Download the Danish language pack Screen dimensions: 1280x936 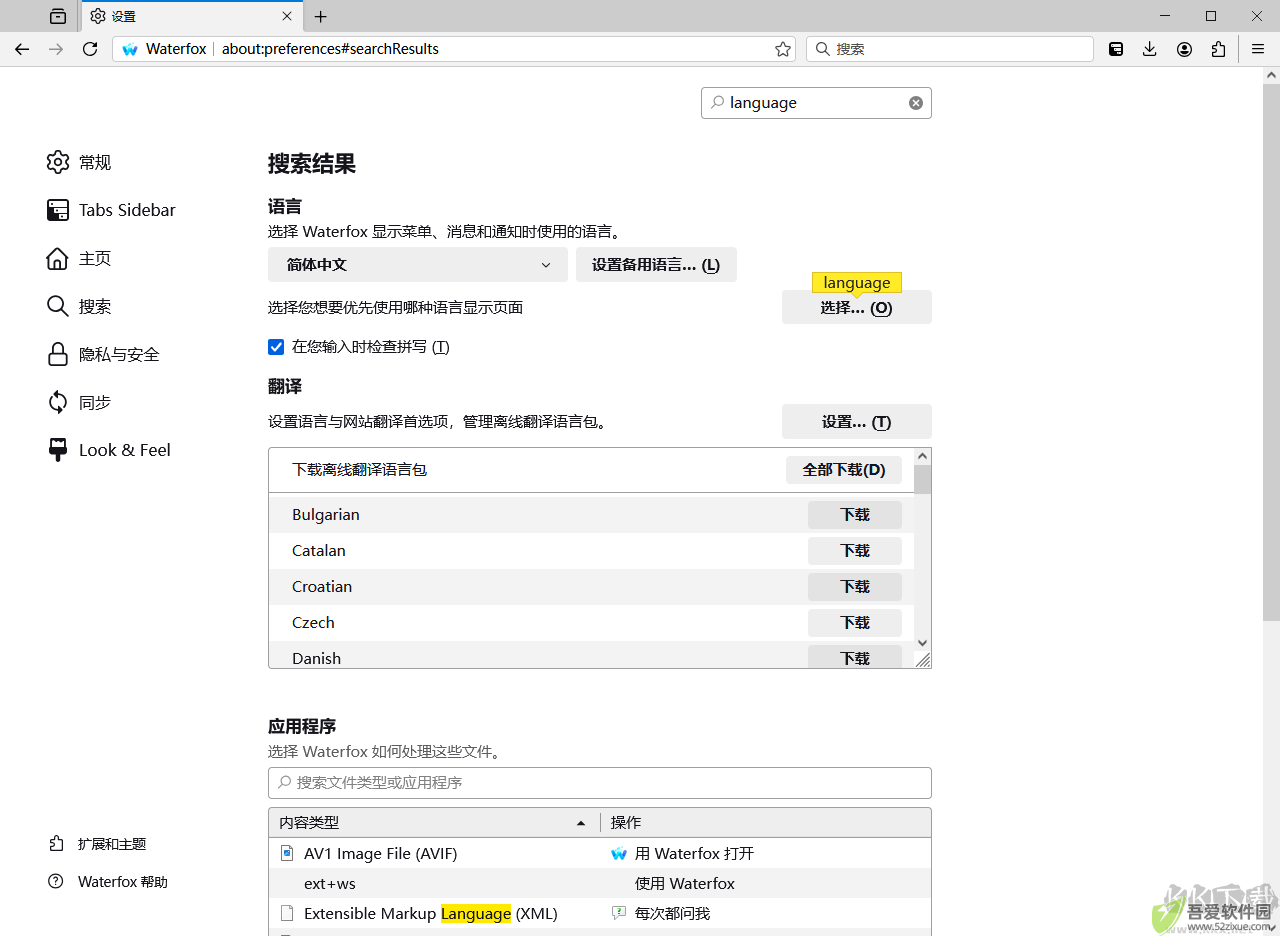pos(855,657)
